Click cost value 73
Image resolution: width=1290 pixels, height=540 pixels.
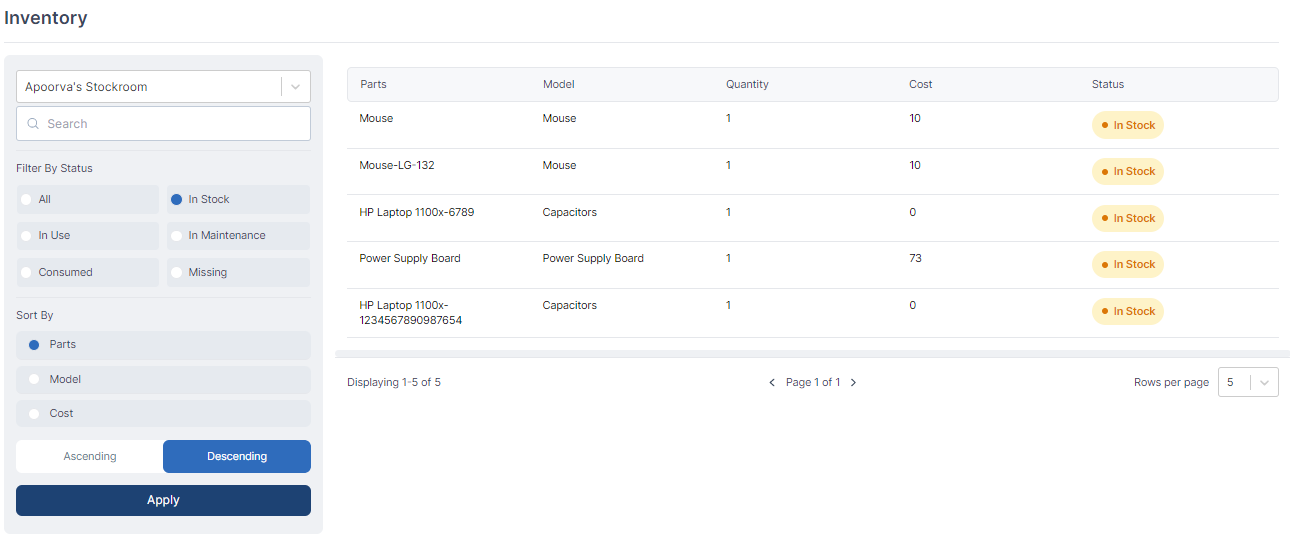tap(915, 258)
